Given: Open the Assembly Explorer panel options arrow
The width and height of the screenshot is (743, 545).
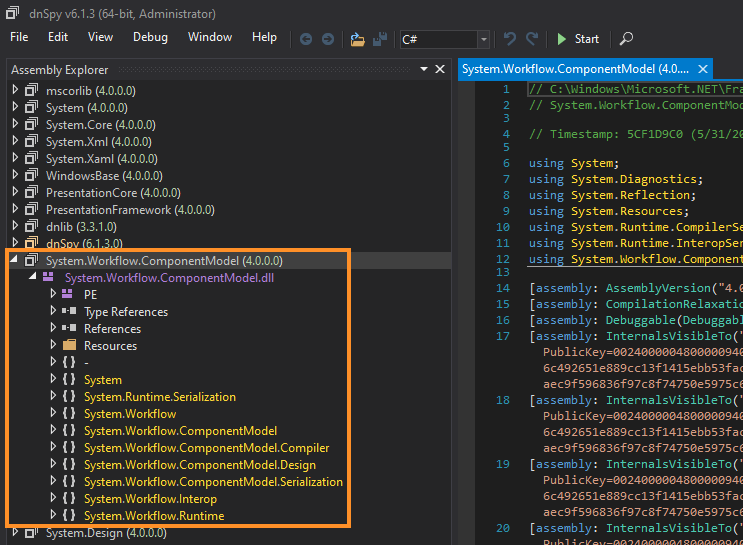Looking at the screenshot, I should tap(424, 69).
